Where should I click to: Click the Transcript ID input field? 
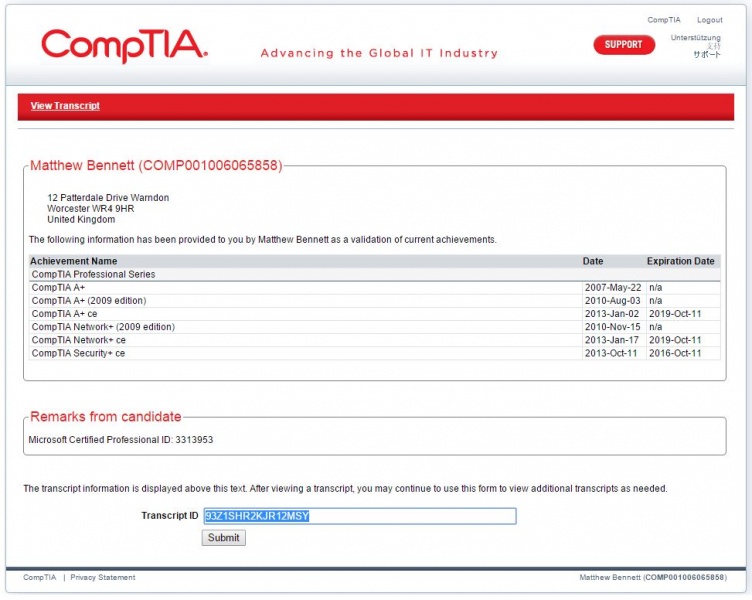[x=360, y=516]
